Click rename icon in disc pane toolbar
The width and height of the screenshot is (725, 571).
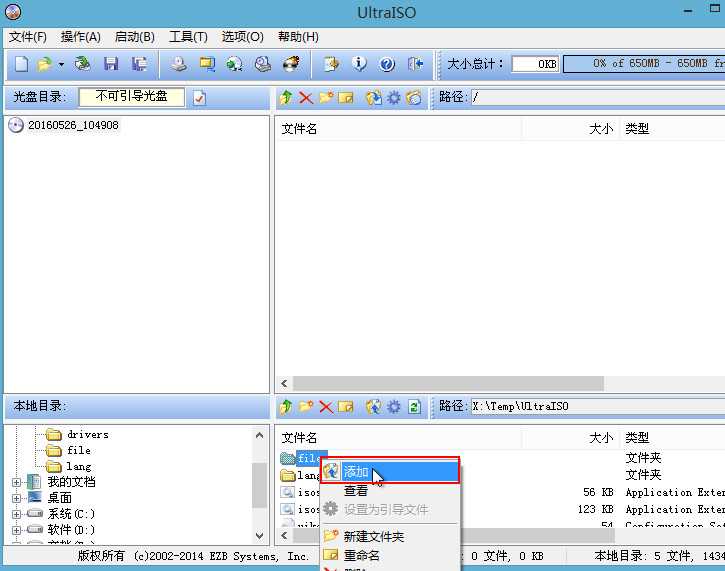coord(345,98)
